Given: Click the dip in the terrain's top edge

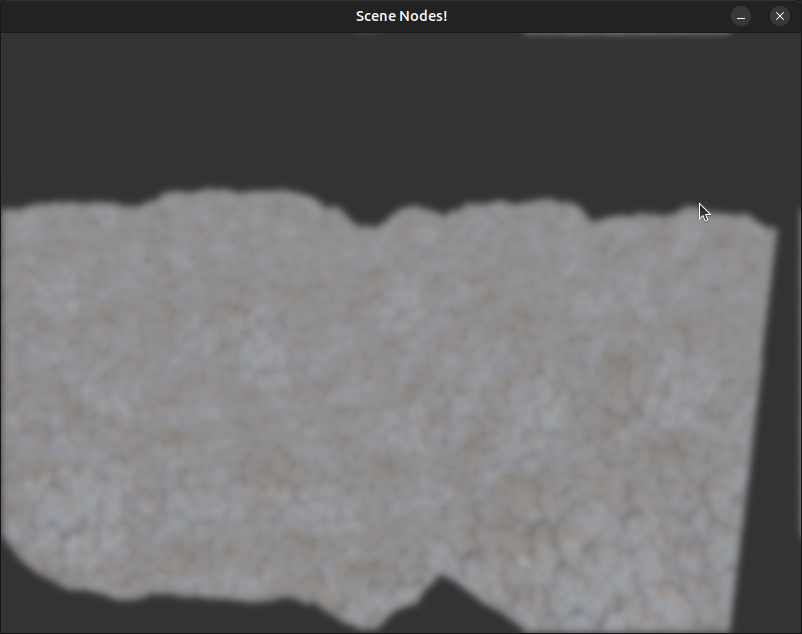Looking at the screenshot, I should (x=375, y=220).
